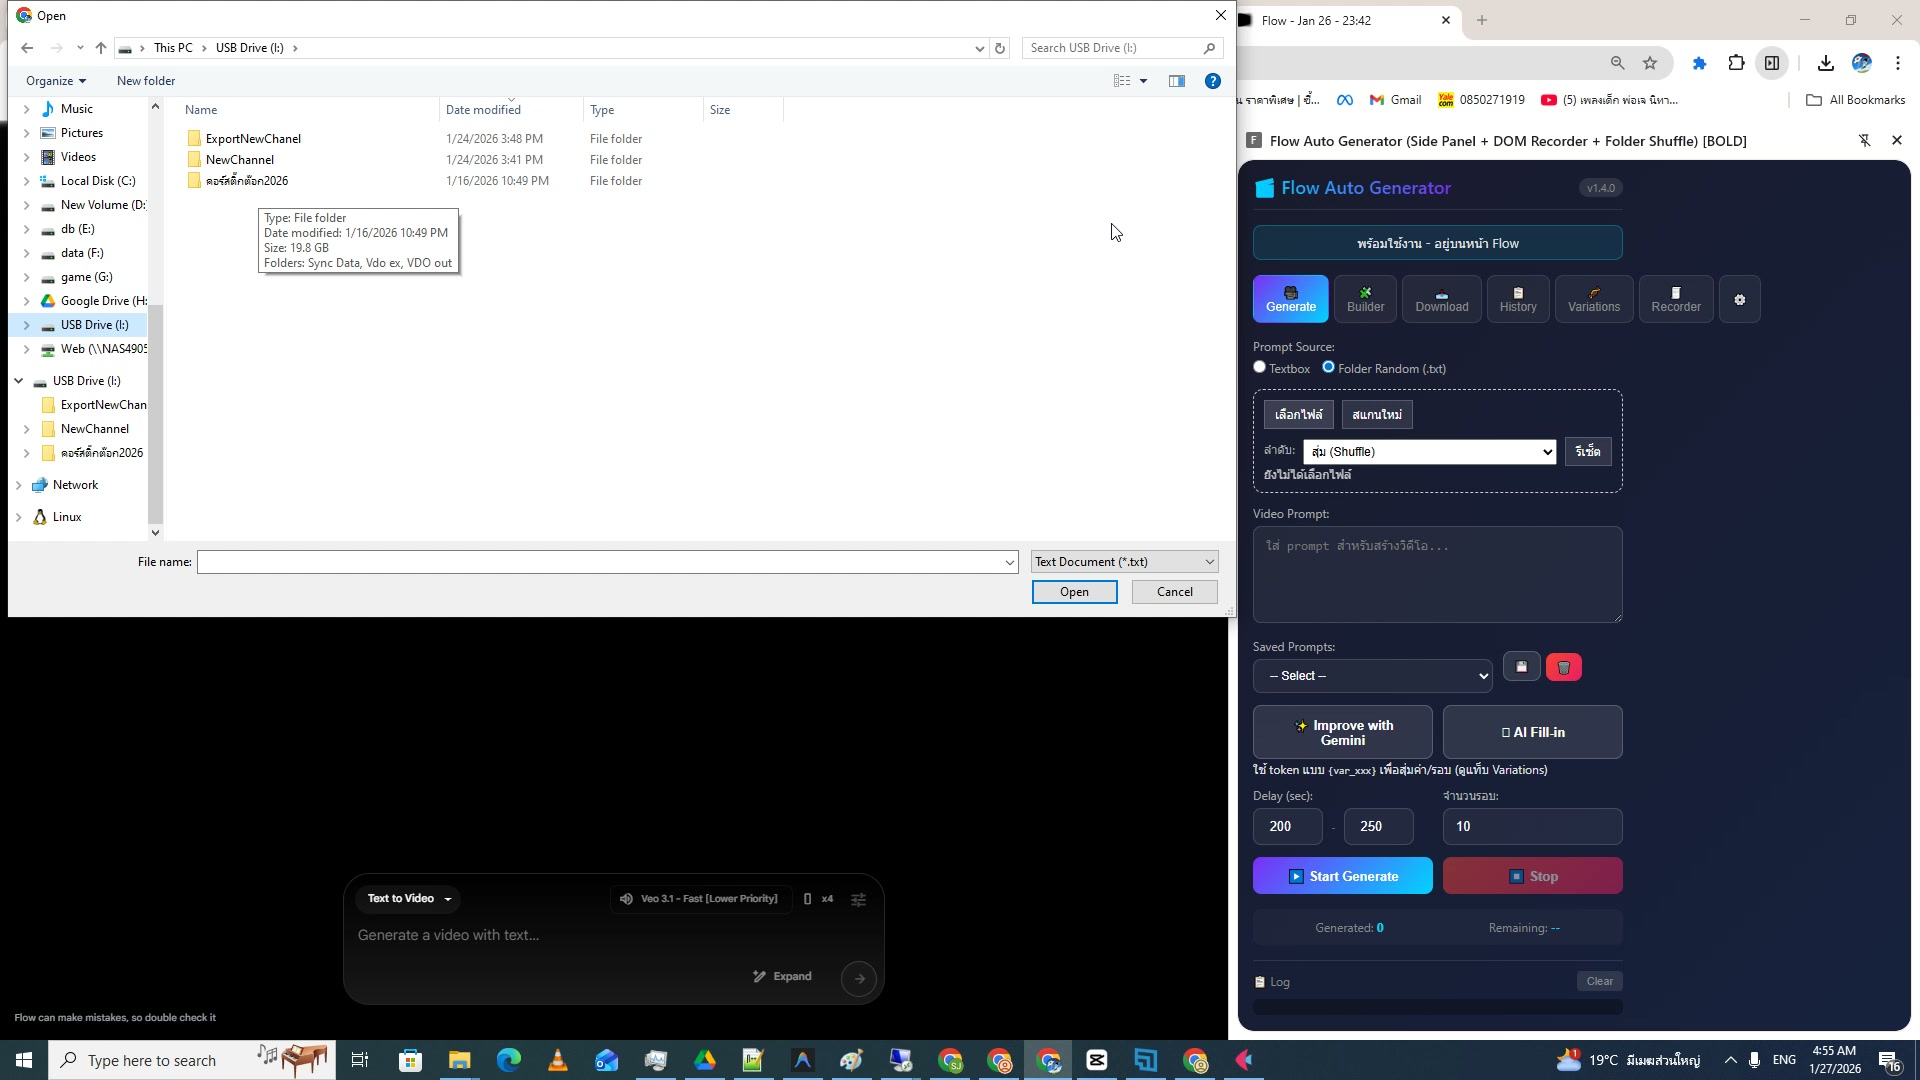
Task: Submit the Flow prompt with the arrow button
Action: (x=858, y=978)
